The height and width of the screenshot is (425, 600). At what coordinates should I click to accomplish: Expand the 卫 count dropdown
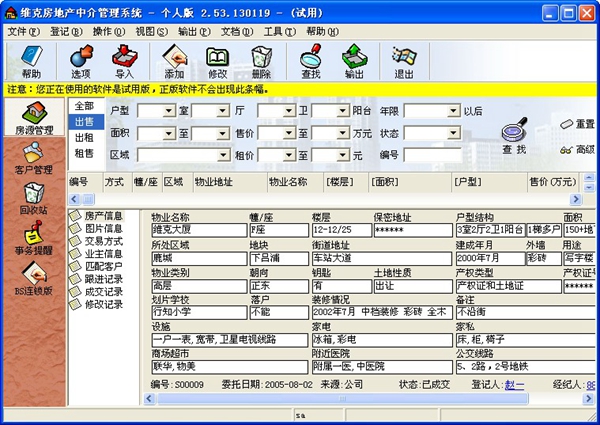(289, 111)
